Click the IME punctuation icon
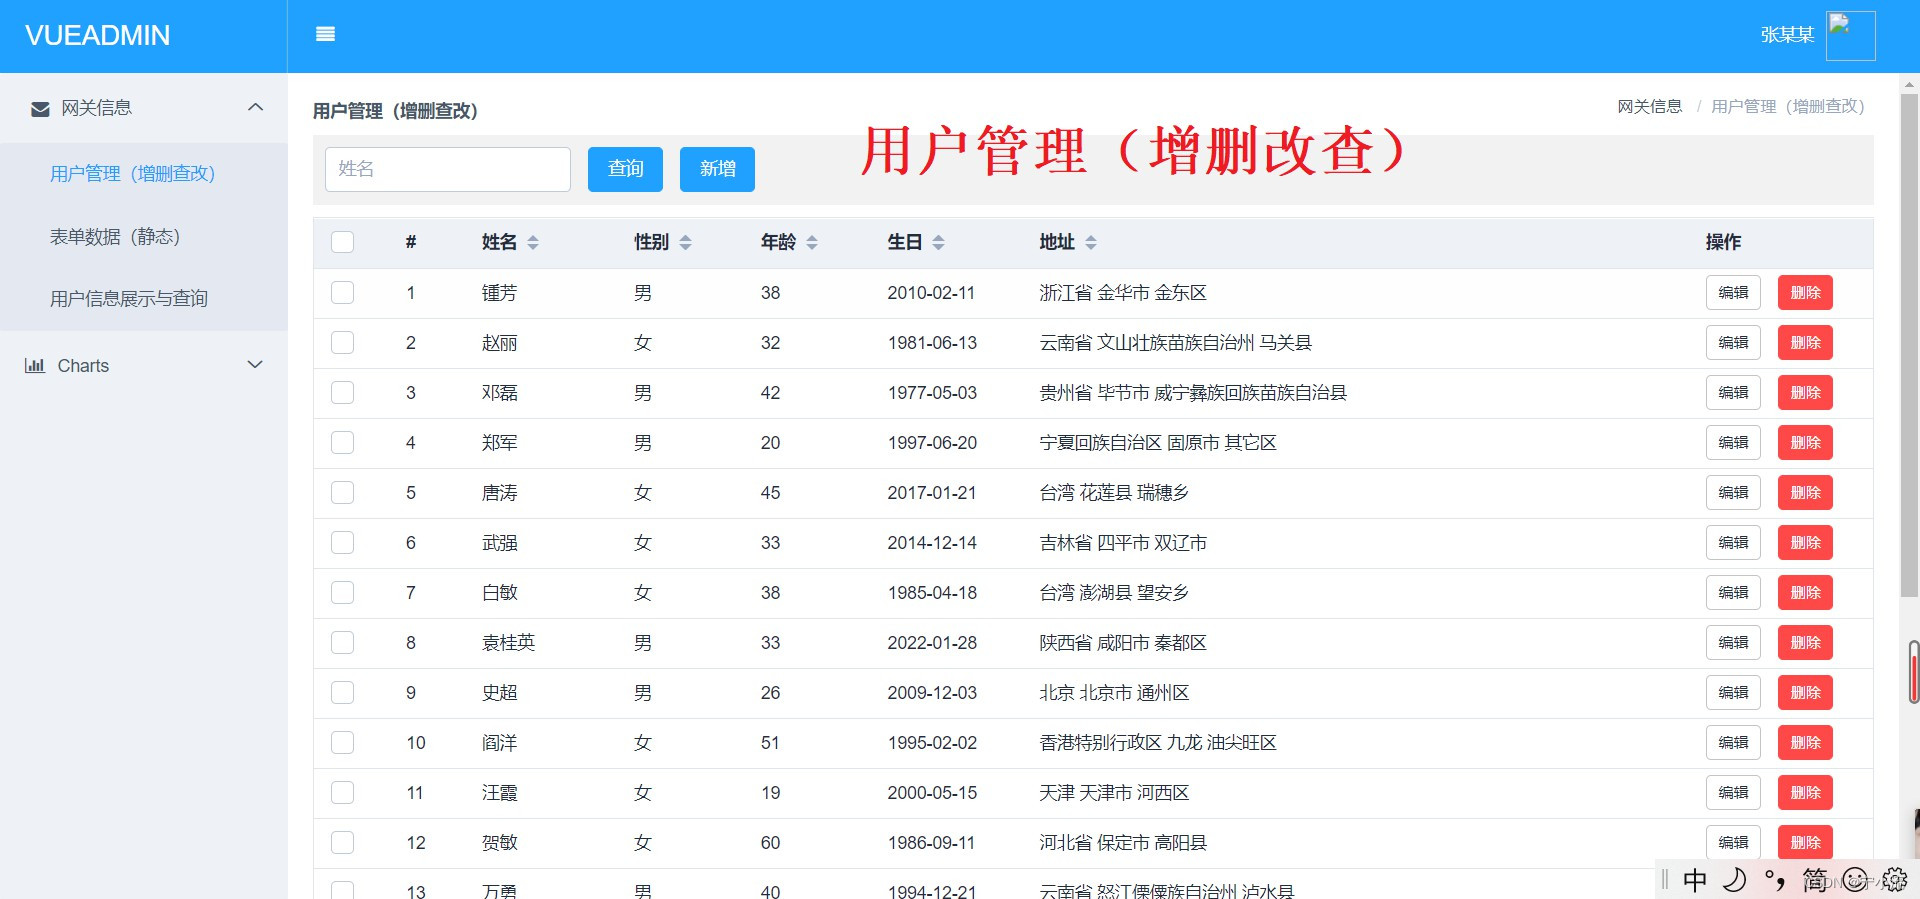 coord(1775,880)
